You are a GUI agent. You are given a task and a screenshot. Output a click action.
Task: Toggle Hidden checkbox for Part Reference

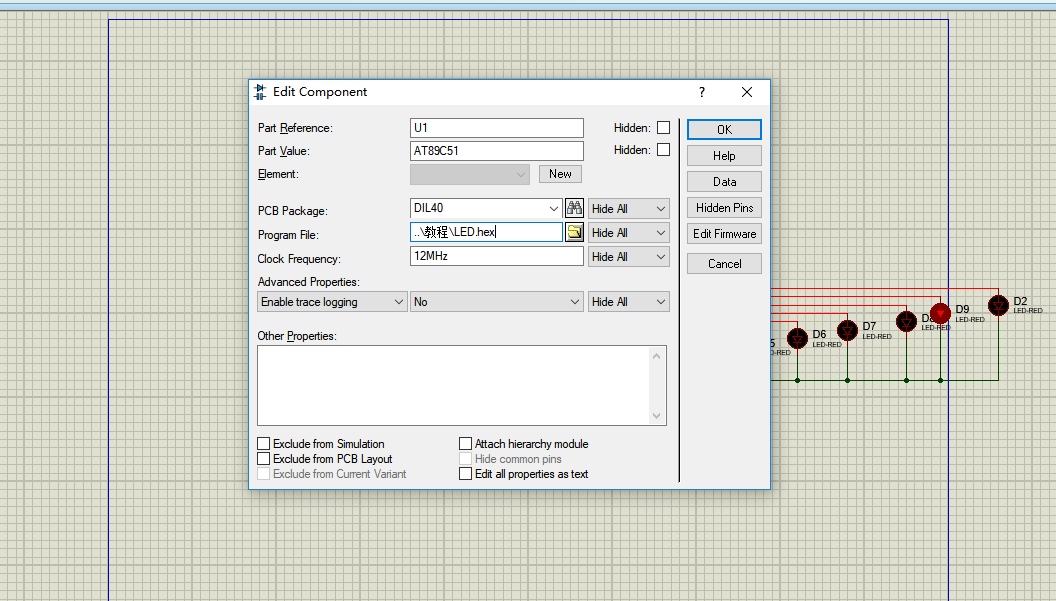tap(663, 127)
